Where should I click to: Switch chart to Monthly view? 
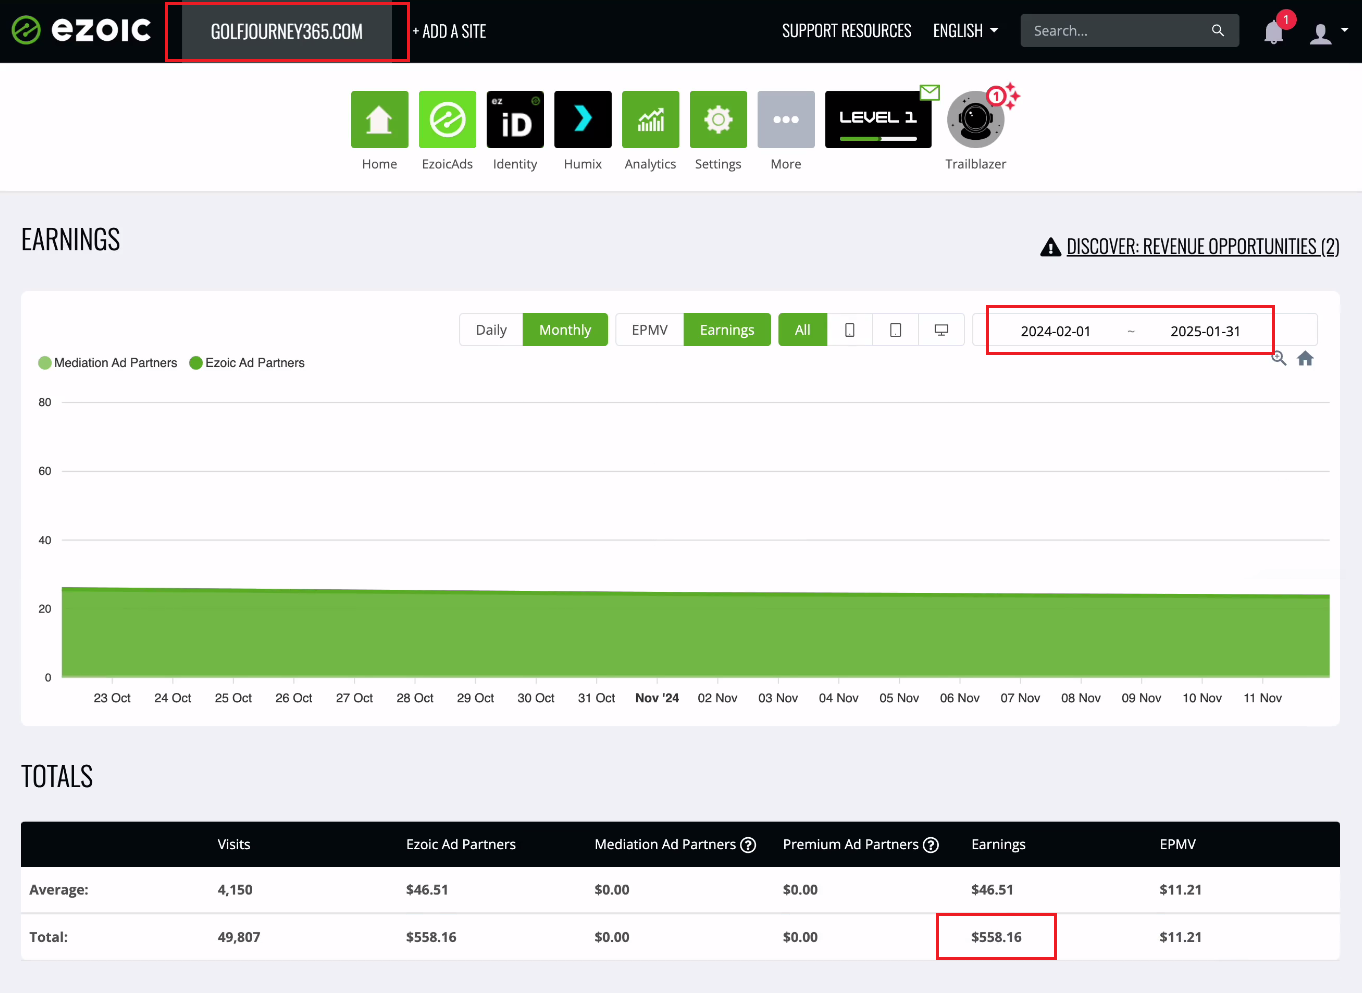(x=565, y=330)
